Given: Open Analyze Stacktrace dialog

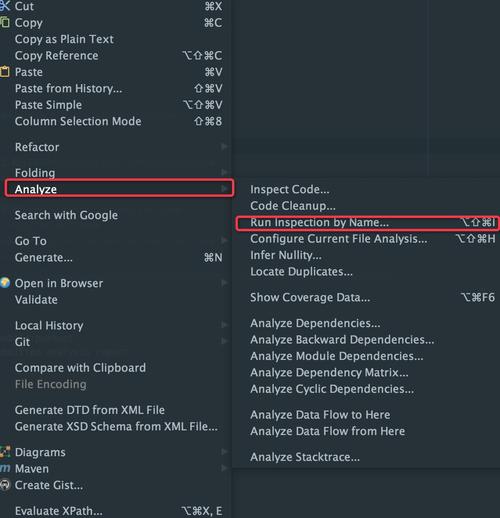Looking at the screenshot, I should coord(305,457).
